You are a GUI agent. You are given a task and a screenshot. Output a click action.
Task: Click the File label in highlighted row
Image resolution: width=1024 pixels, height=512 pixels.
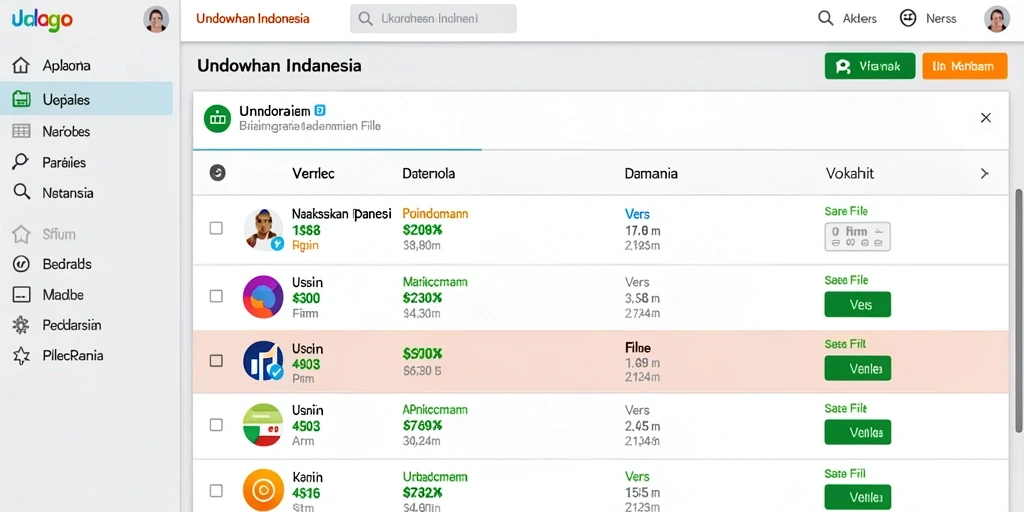638,348
